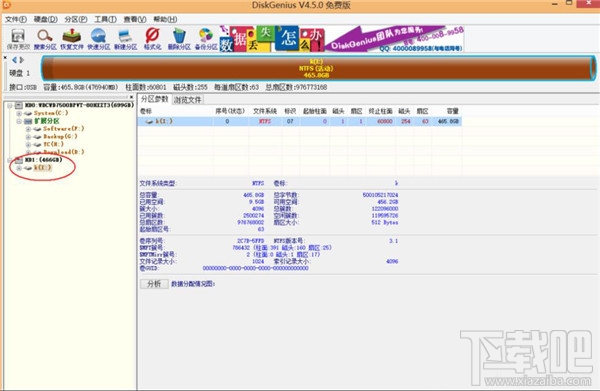Click the 500105217024 total bytes value

(x=380, y=195)
